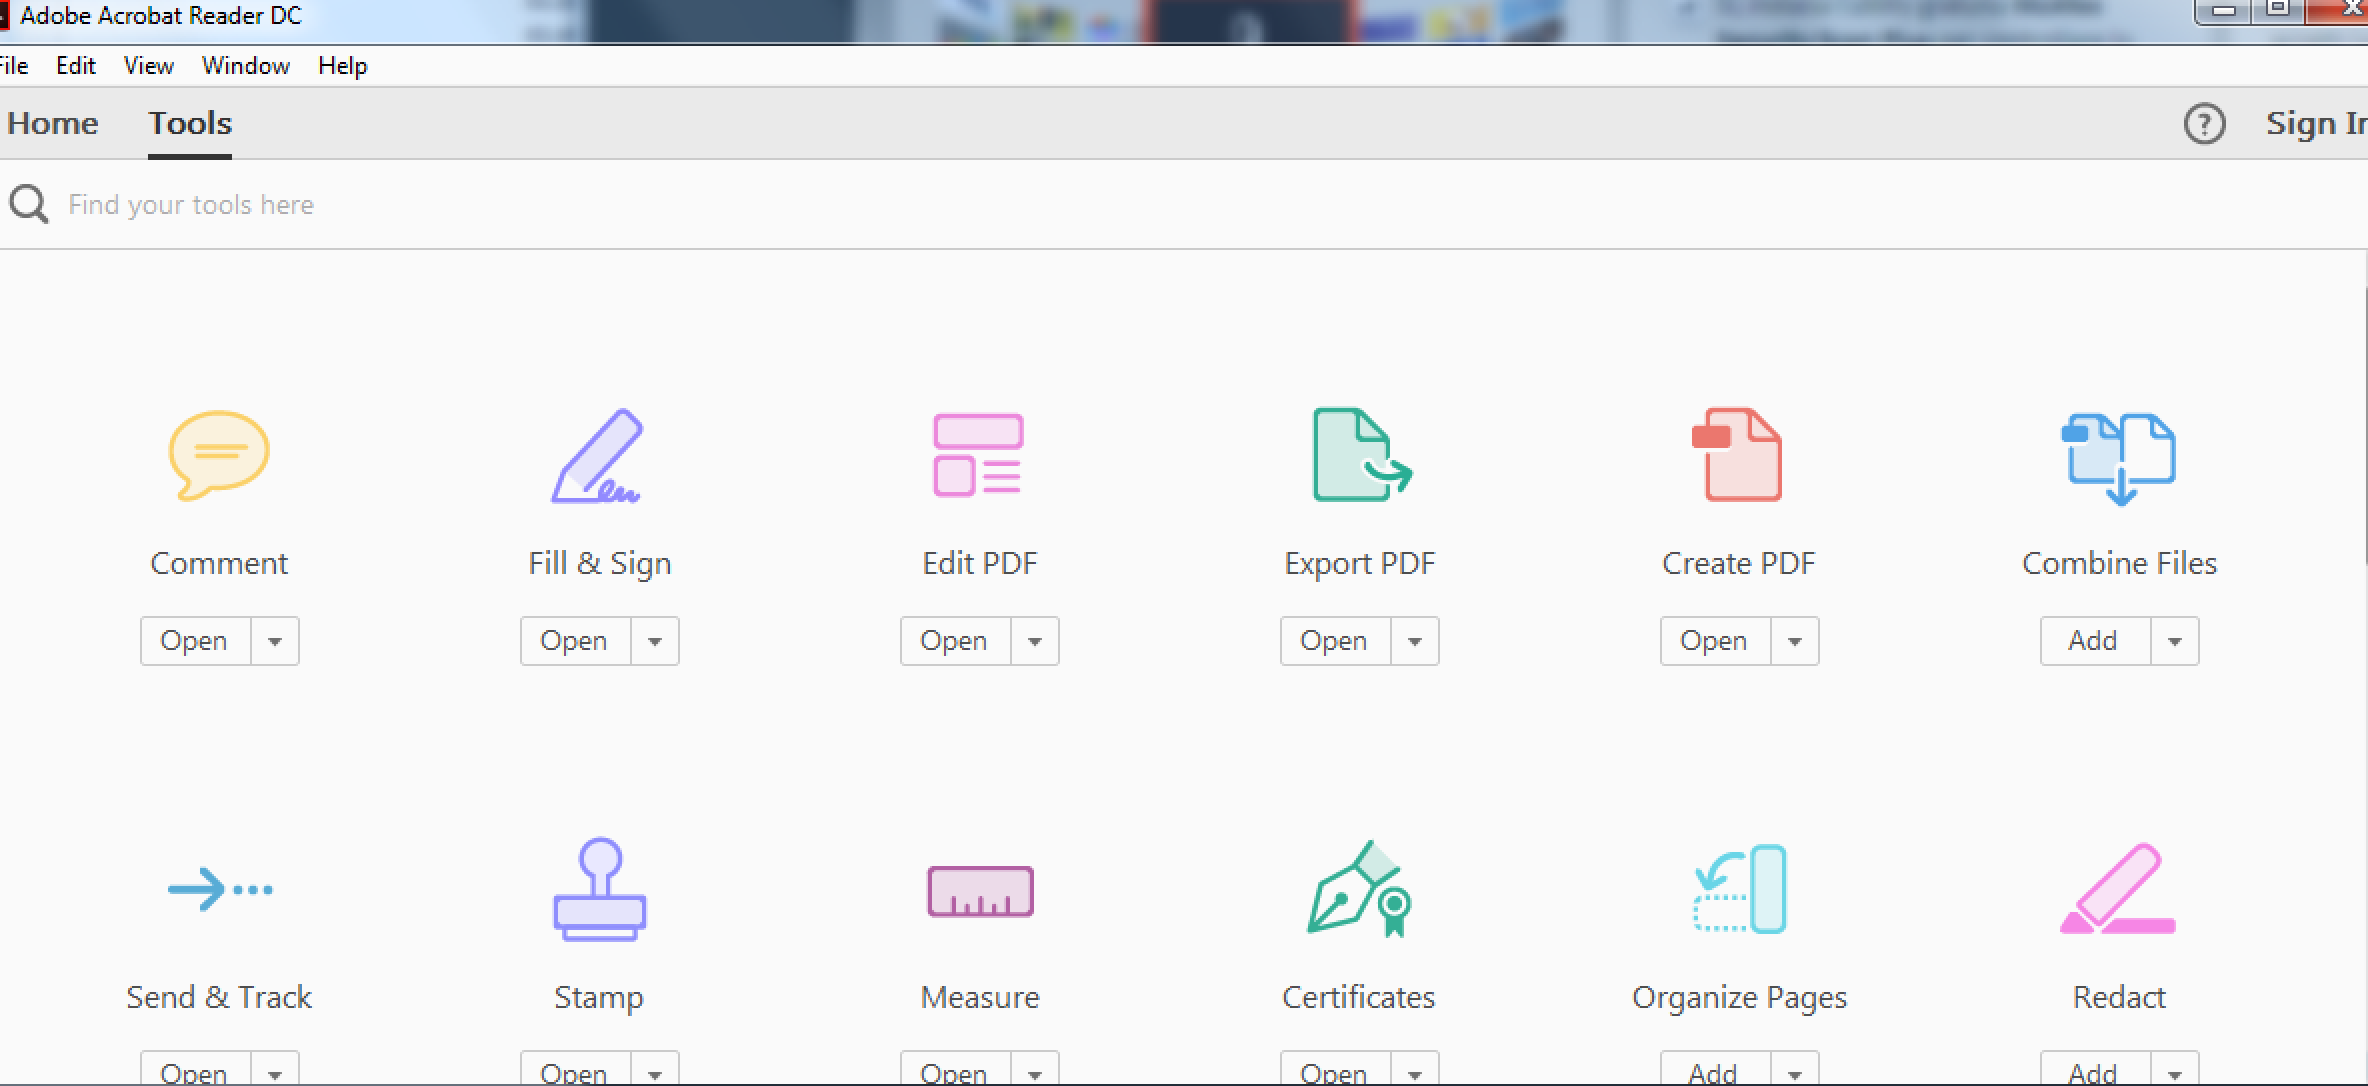The height and width of the screenshot is (1086, 2368).
Task: Click Open button under Export PDF
Action: pyautogui.click(x=1335, y=641)
